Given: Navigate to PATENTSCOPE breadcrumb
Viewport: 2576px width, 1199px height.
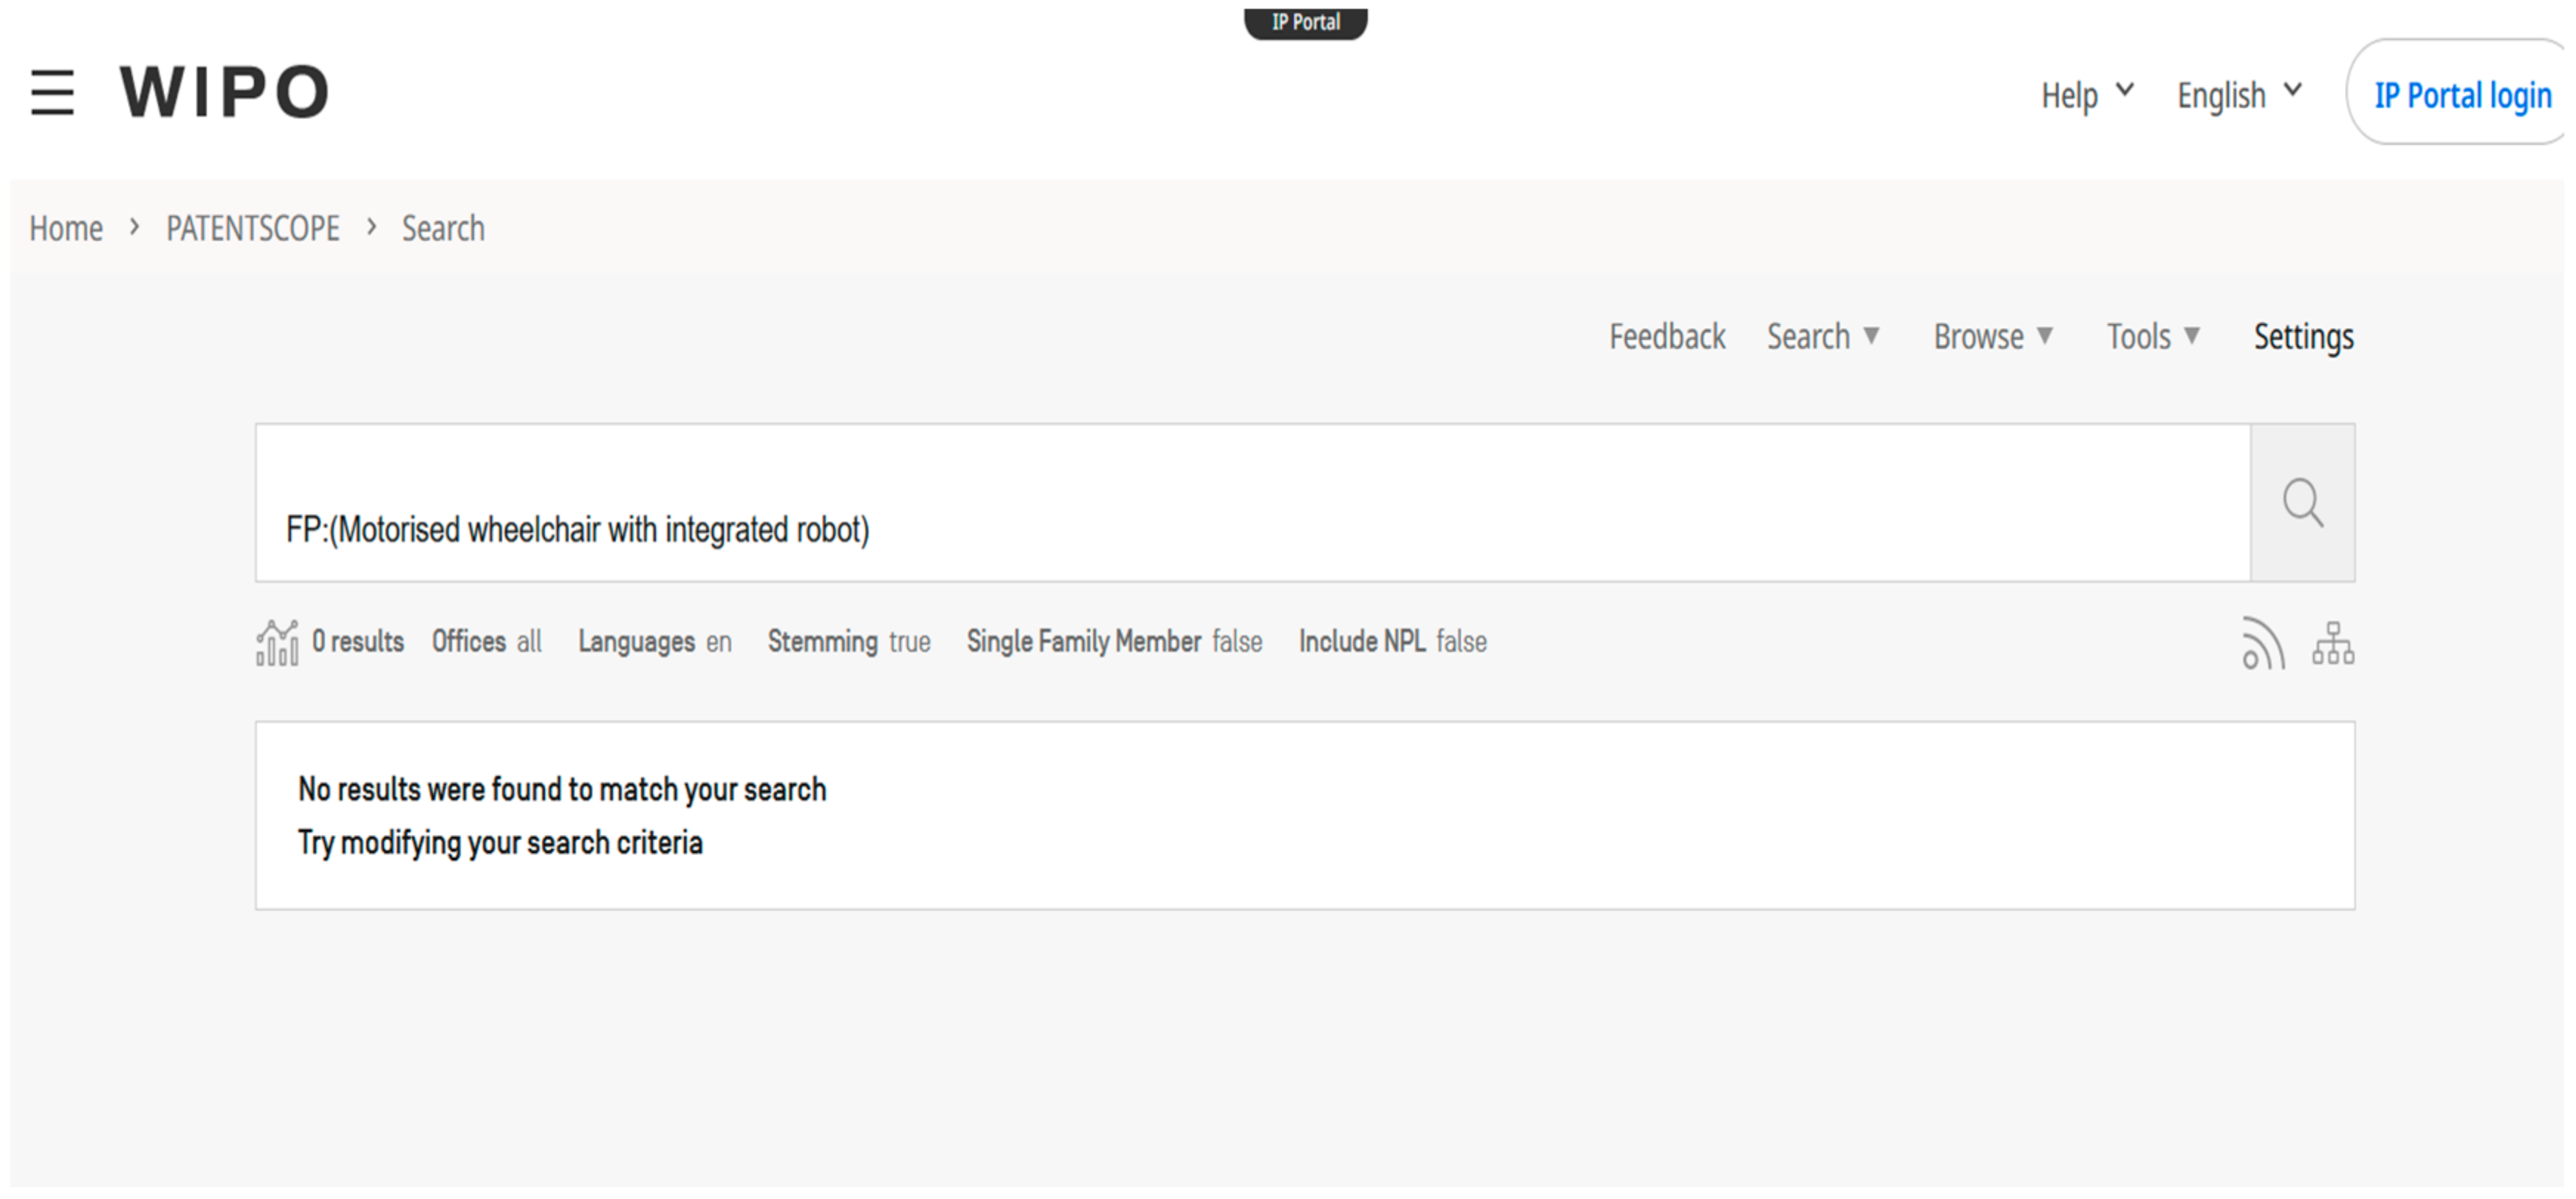Looking at the screenshot, I should 253,229.
